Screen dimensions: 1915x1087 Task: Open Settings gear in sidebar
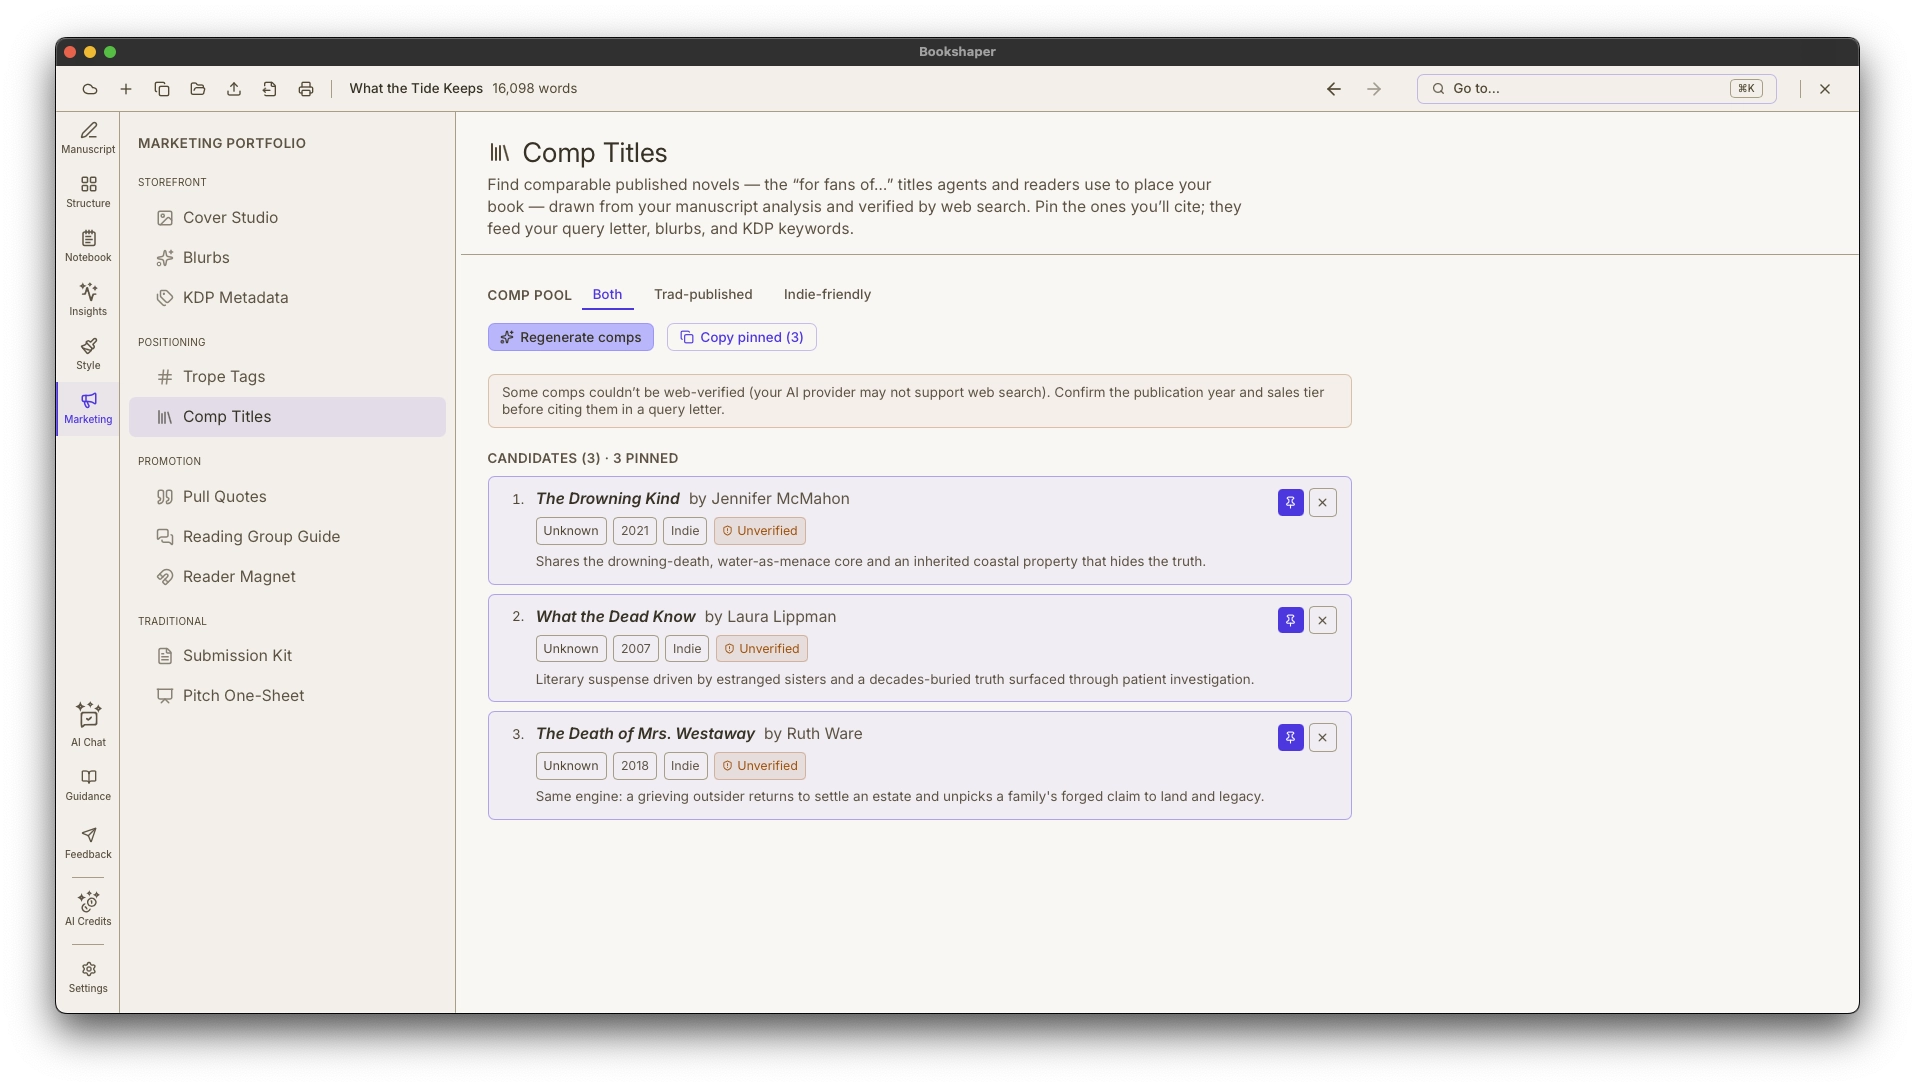click(88, 977)
